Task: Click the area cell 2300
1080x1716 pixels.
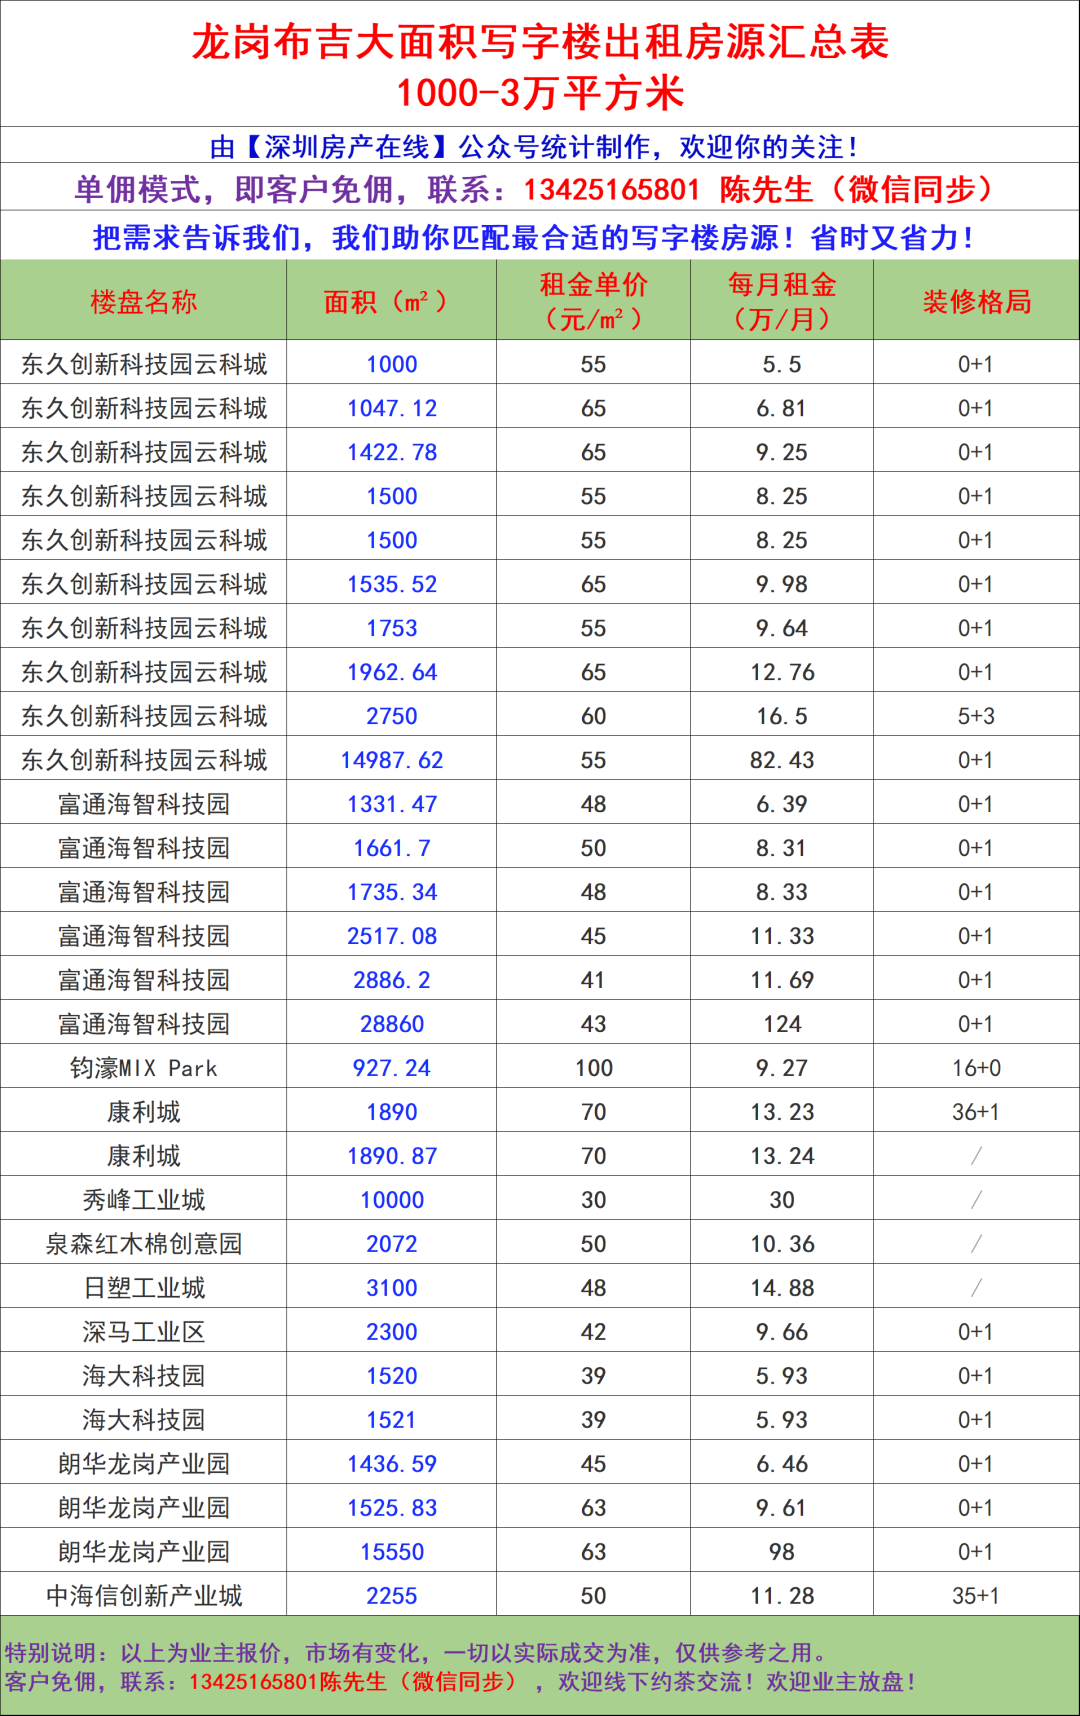Action: (x=392, y=1332)
